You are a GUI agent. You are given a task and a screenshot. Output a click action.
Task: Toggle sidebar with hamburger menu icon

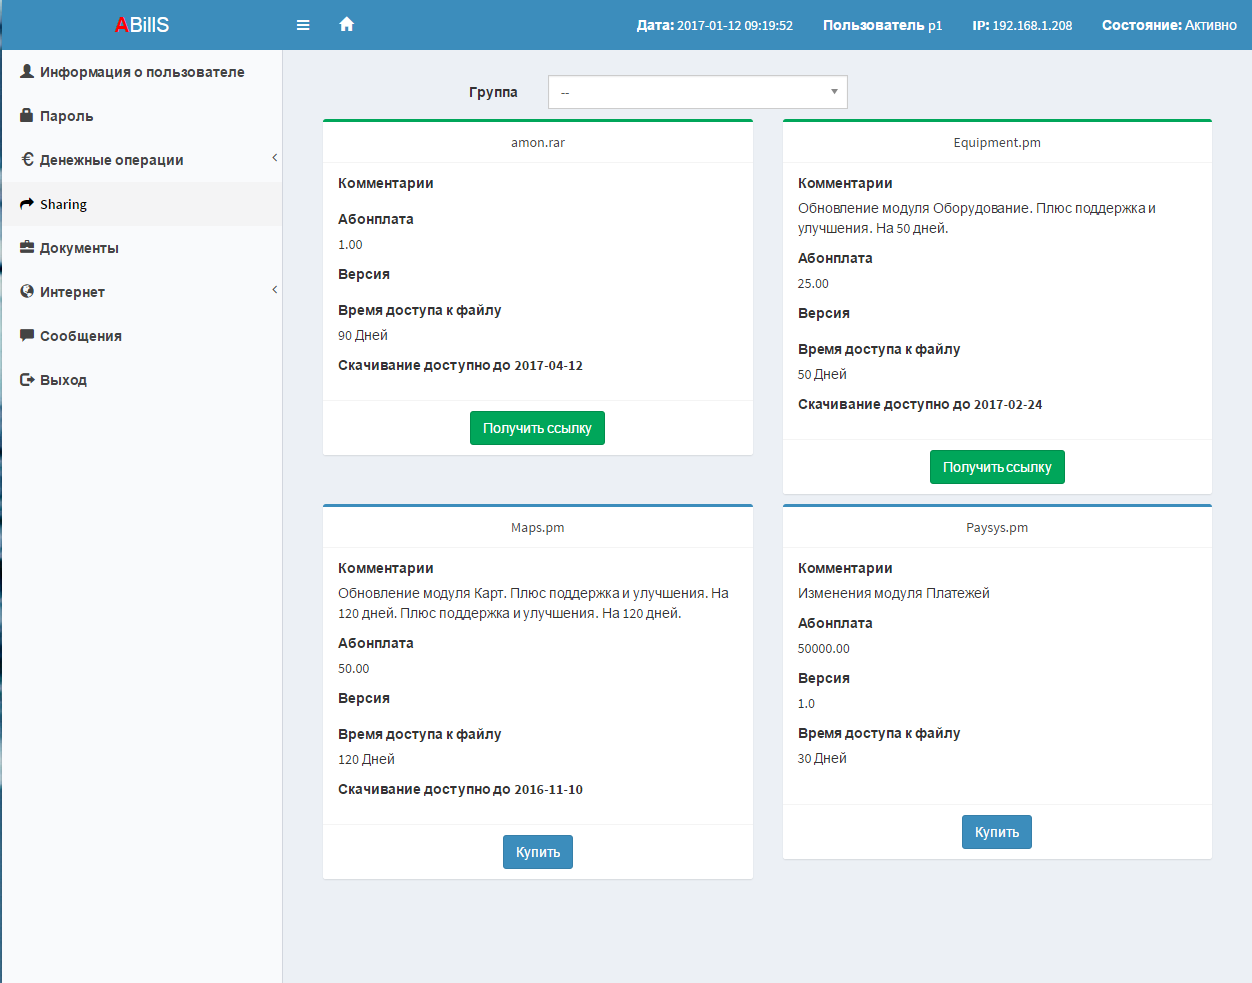[303, 25]
